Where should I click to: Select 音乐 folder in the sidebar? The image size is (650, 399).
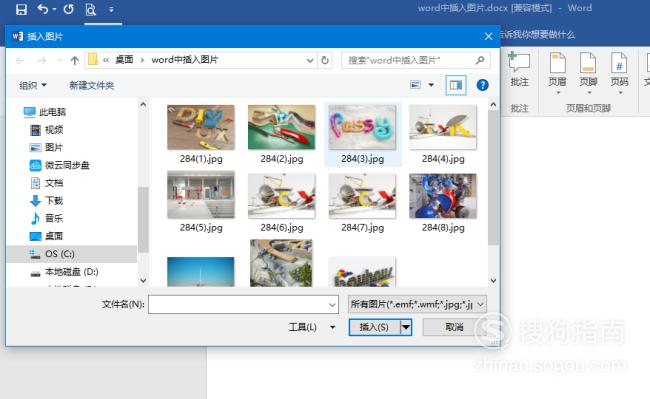tap(46, 218)
